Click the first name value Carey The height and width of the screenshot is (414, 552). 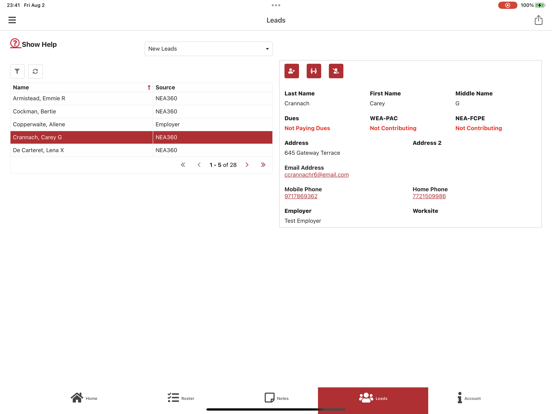click(x=377, y=104)
